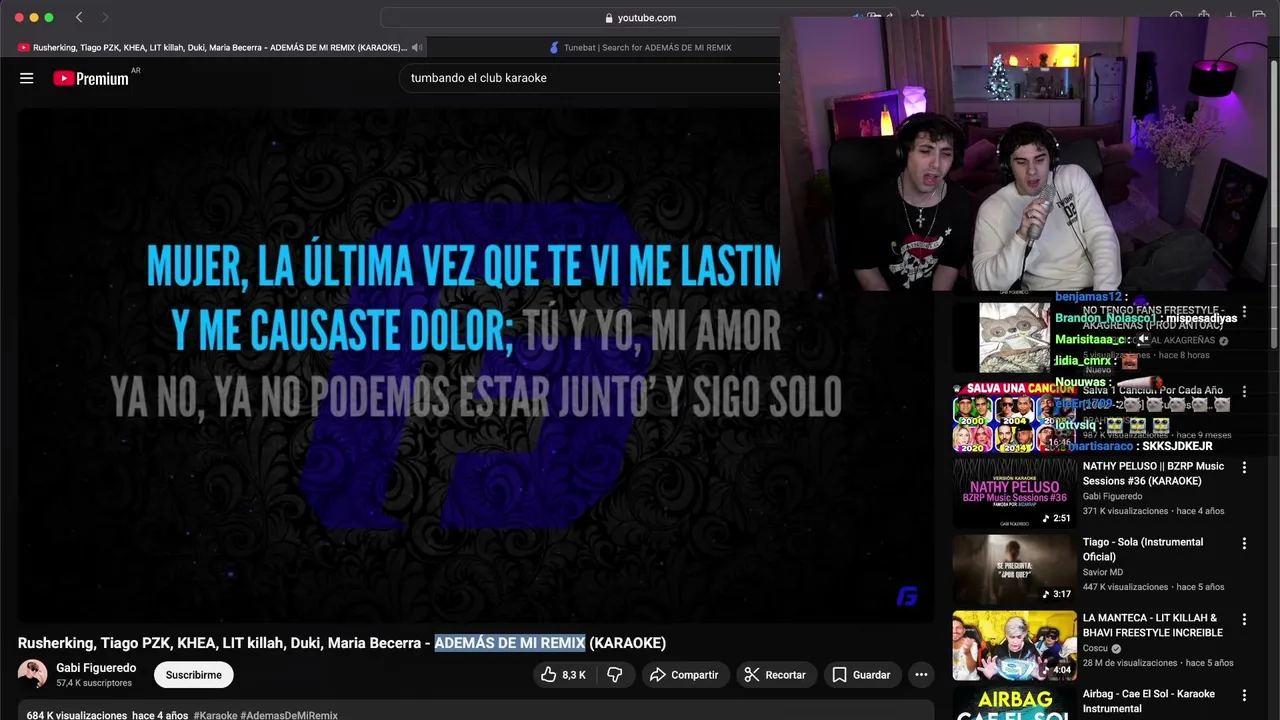Open options menu for NO TENGO FANS FREESTYLE

(x=1244, y=312)
